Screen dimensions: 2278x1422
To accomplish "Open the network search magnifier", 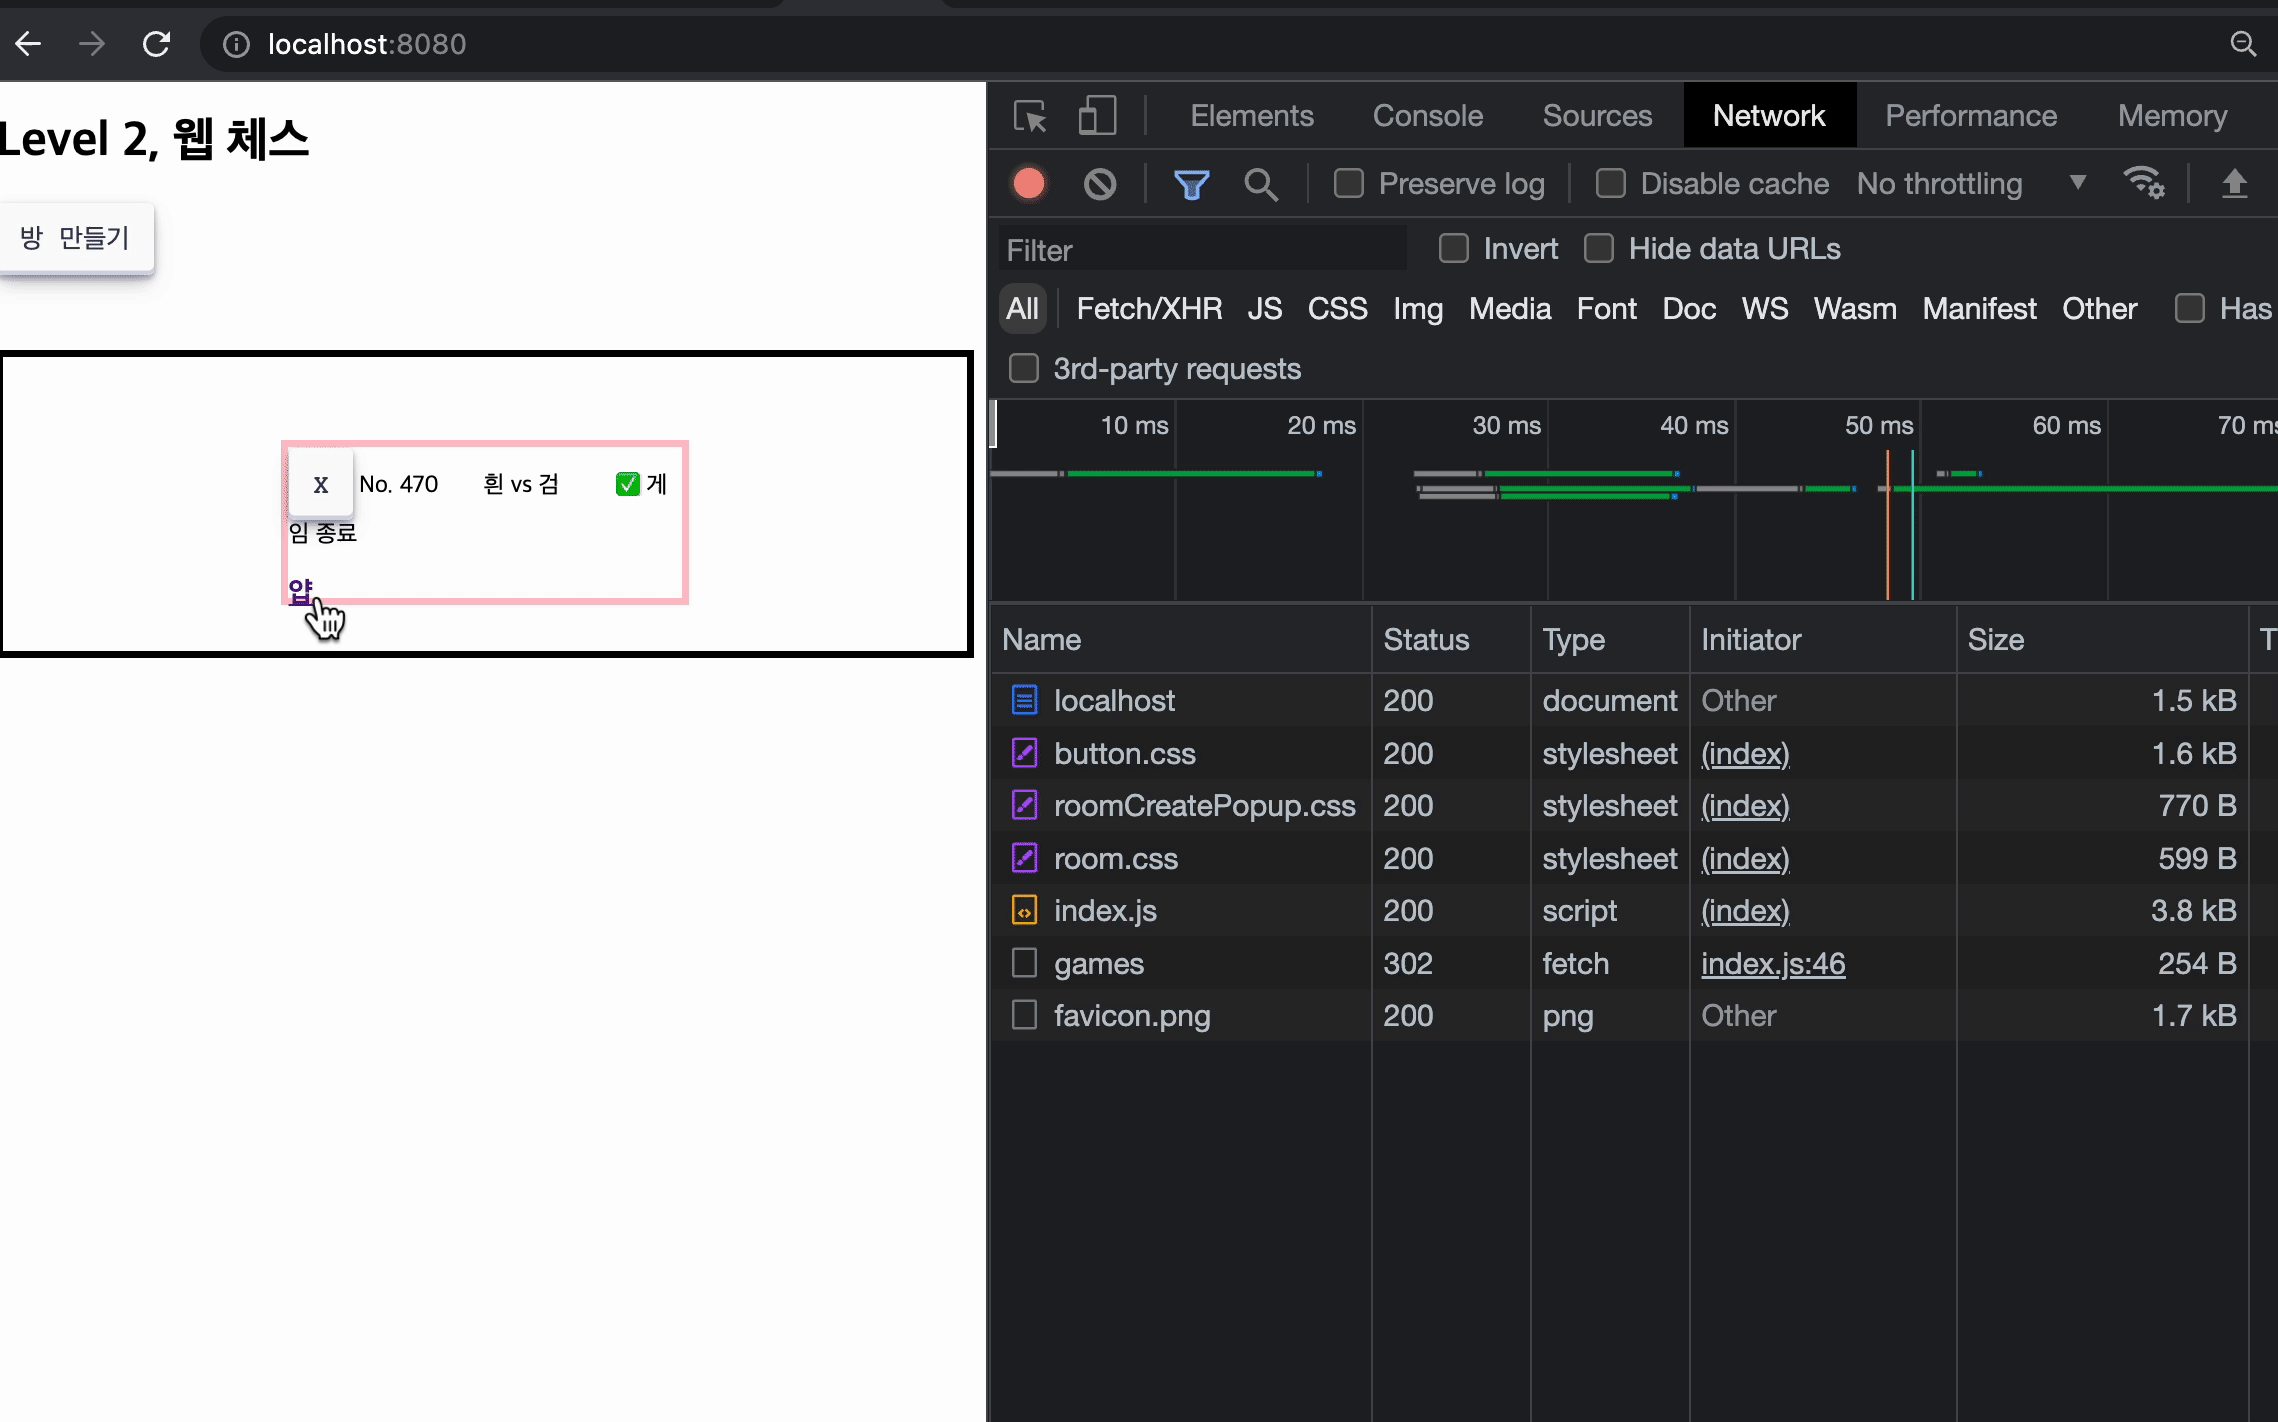I will pyautogui.click(x=1260, y=184).
